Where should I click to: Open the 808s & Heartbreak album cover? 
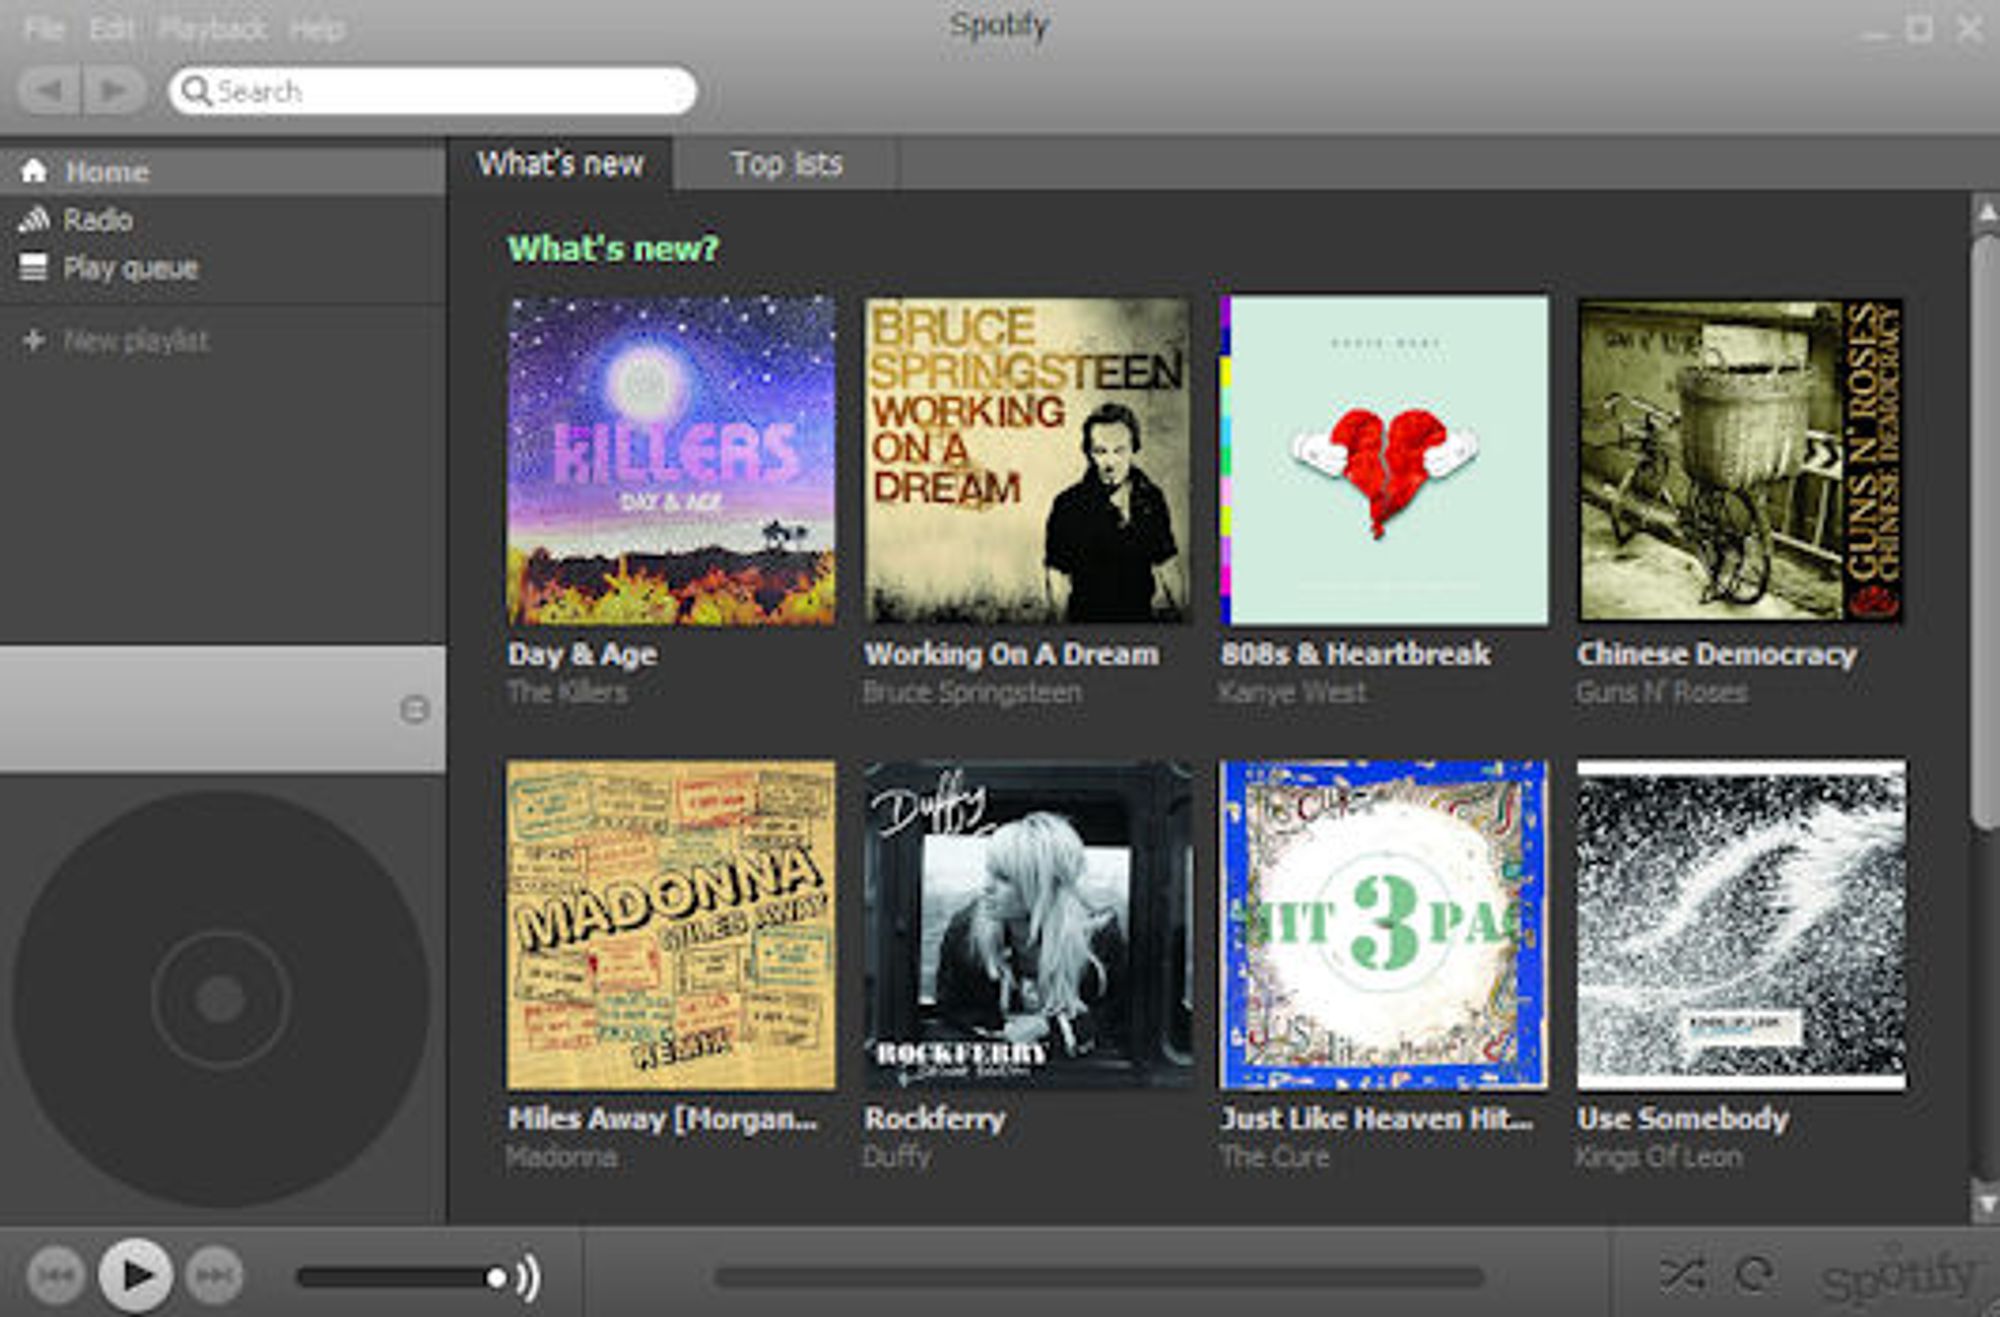[x=1384, y=461]
